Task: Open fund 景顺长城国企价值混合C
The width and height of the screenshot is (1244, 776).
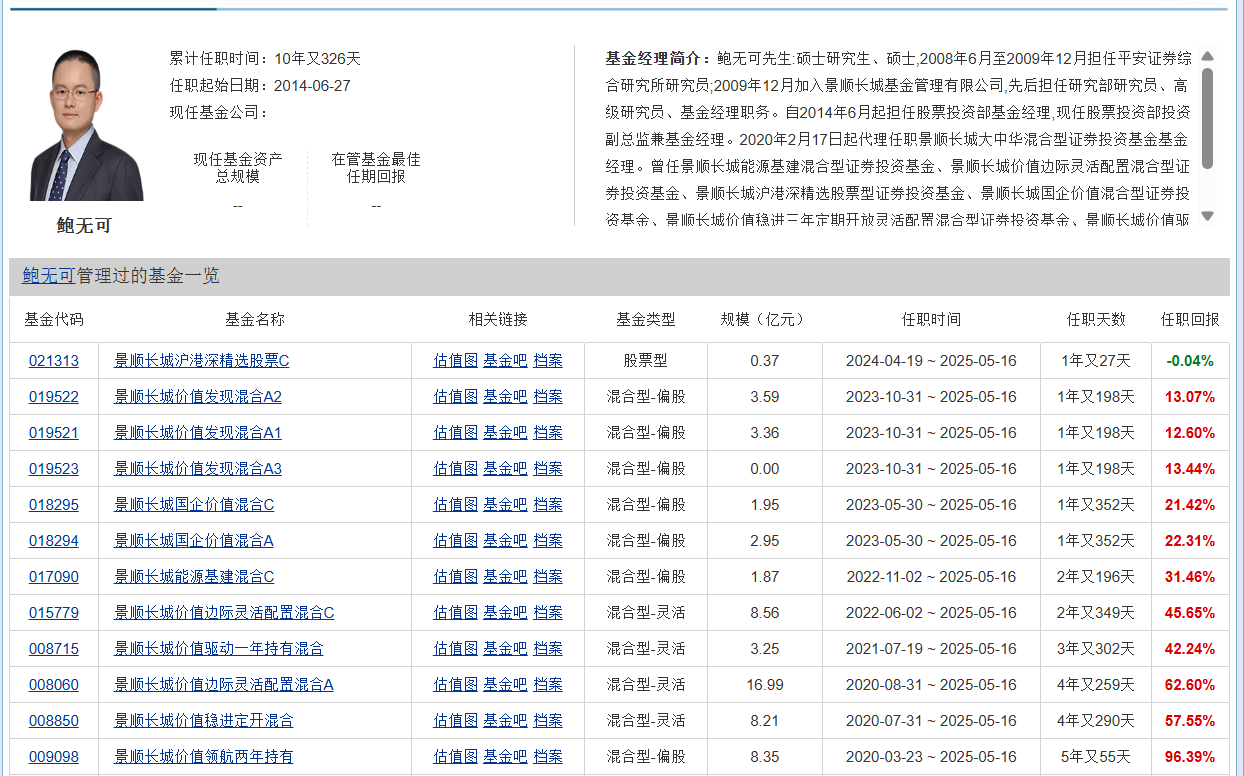Action: click(194, 505)
